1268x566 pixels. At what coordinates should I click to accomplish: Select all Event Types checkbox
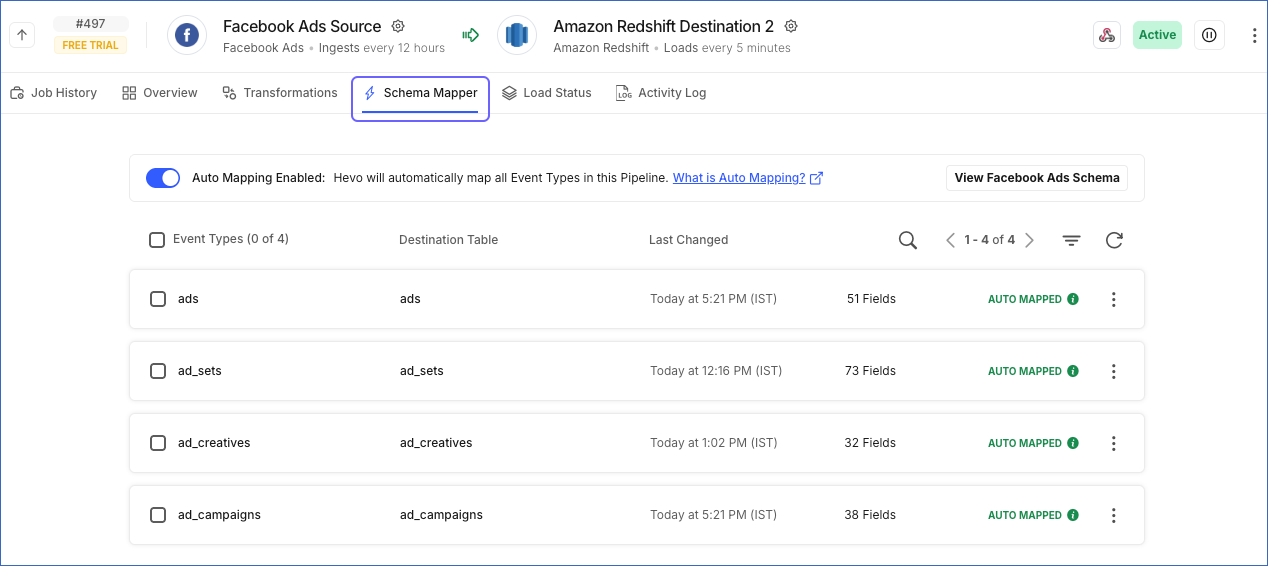click(157, 240)
